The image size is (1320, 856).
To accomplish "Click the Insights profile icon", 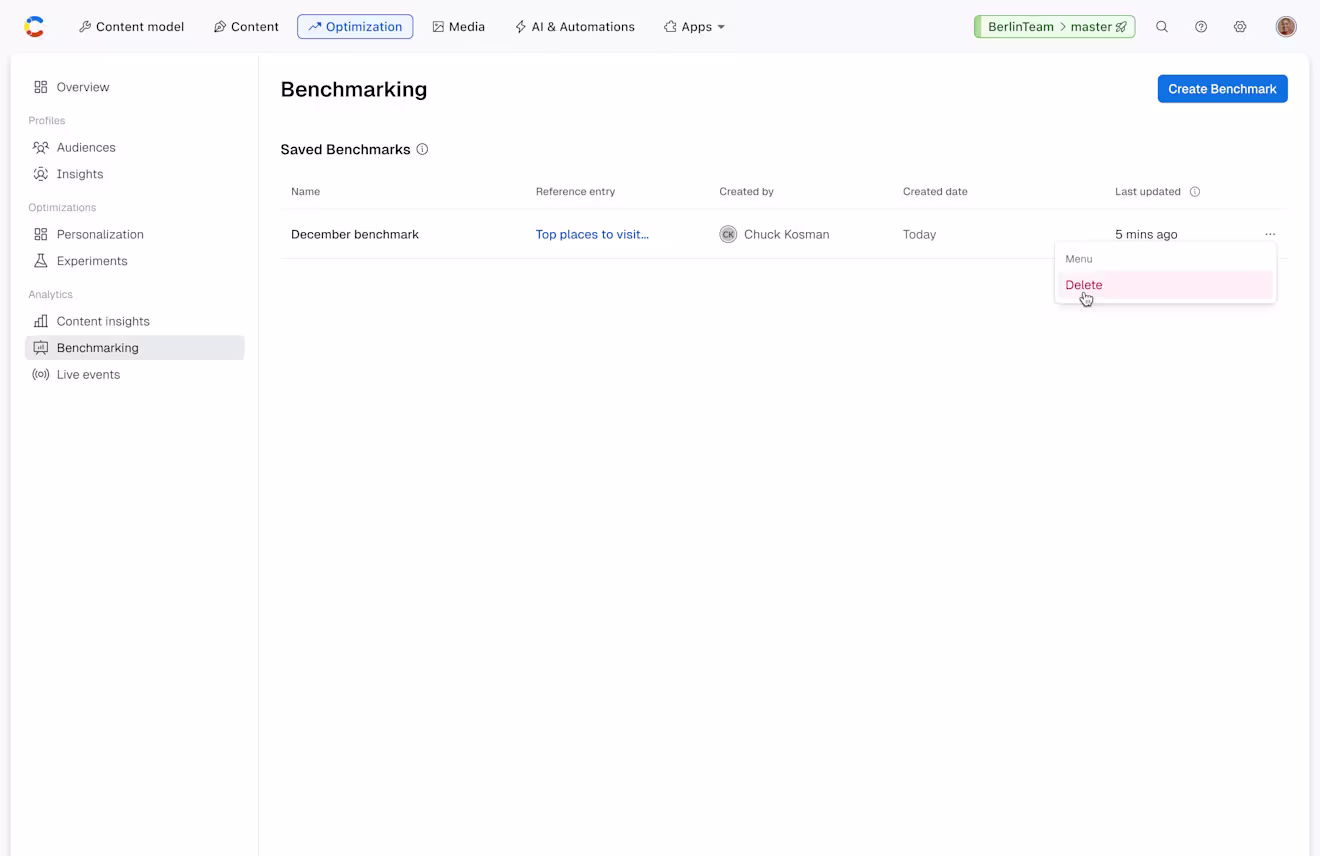I will click(x=41, y=174).
